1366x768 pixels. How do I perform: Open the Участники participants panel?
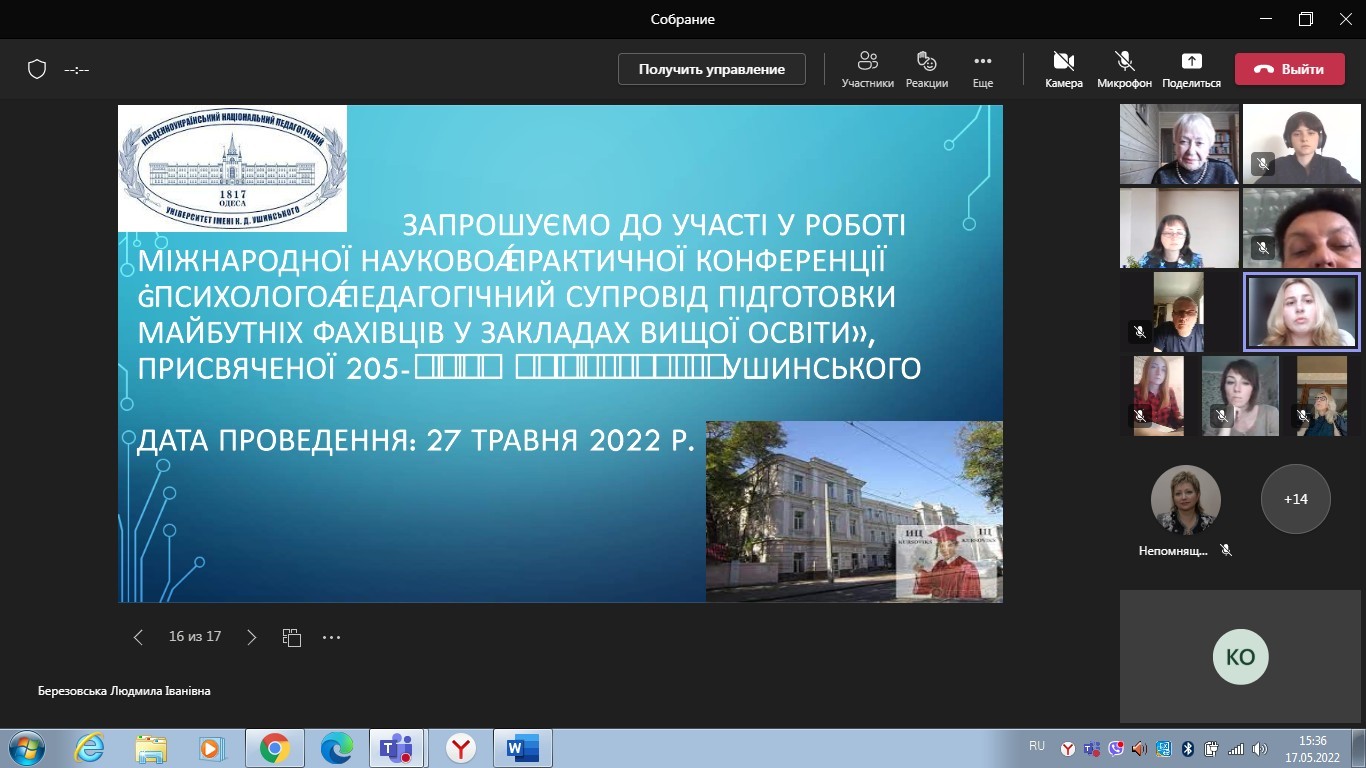pyautogui.click(x=867, y=69)
